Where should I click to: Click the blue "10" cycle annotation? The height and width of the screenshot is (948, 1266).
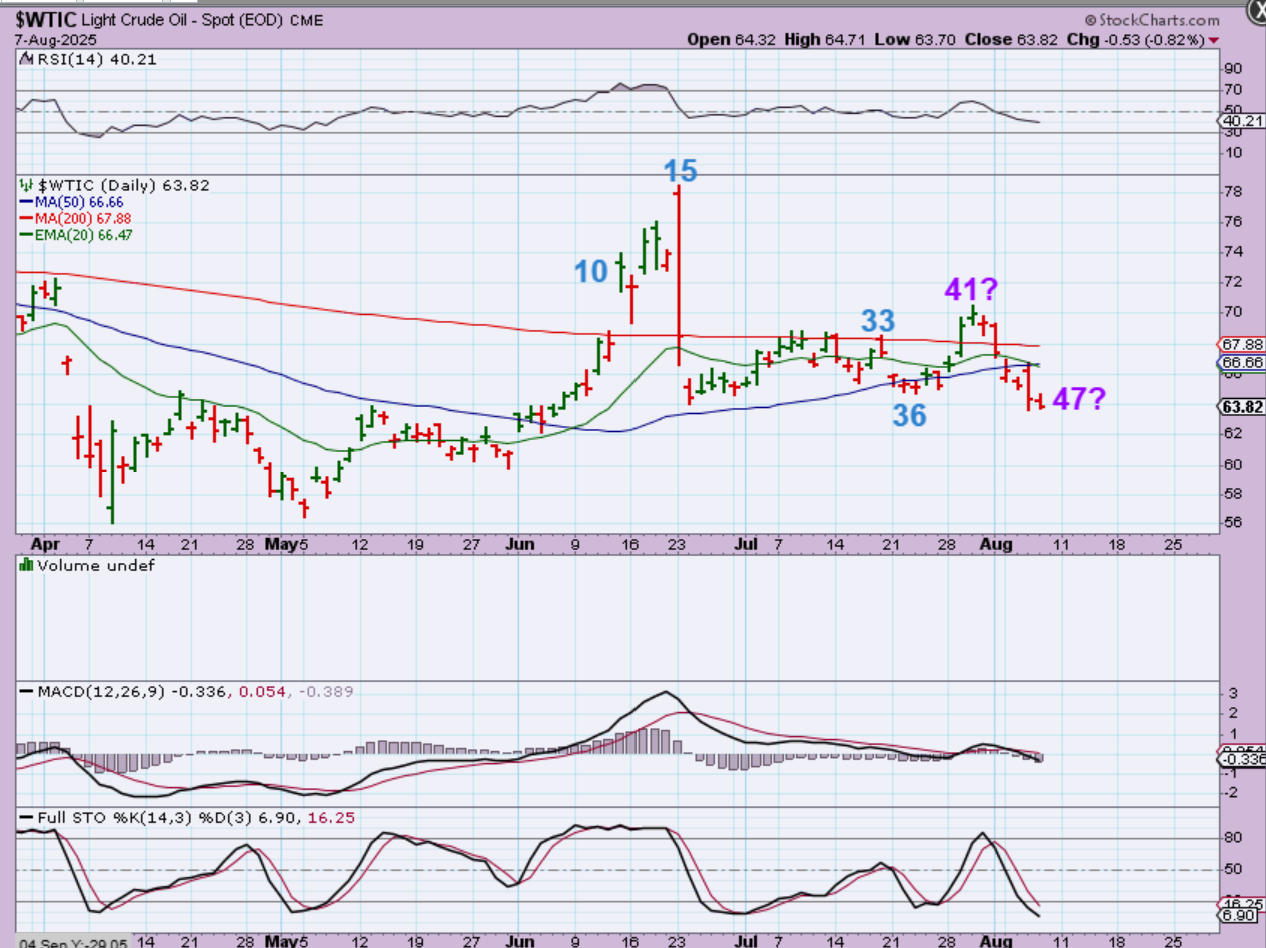pyautogui.click(x=590, y=271)
